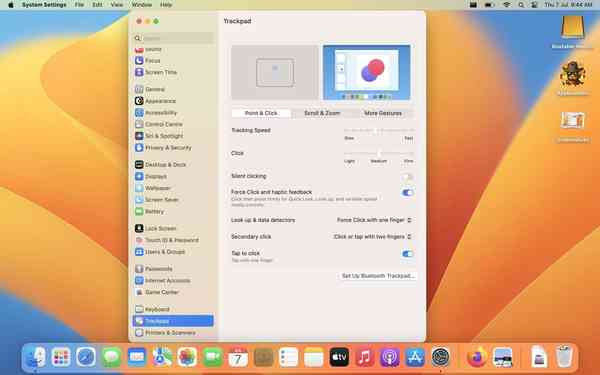The image size is (600, 375).
Task: Disable the Tap to click switch
Action: pyautogui.click(x=408, y=254)
